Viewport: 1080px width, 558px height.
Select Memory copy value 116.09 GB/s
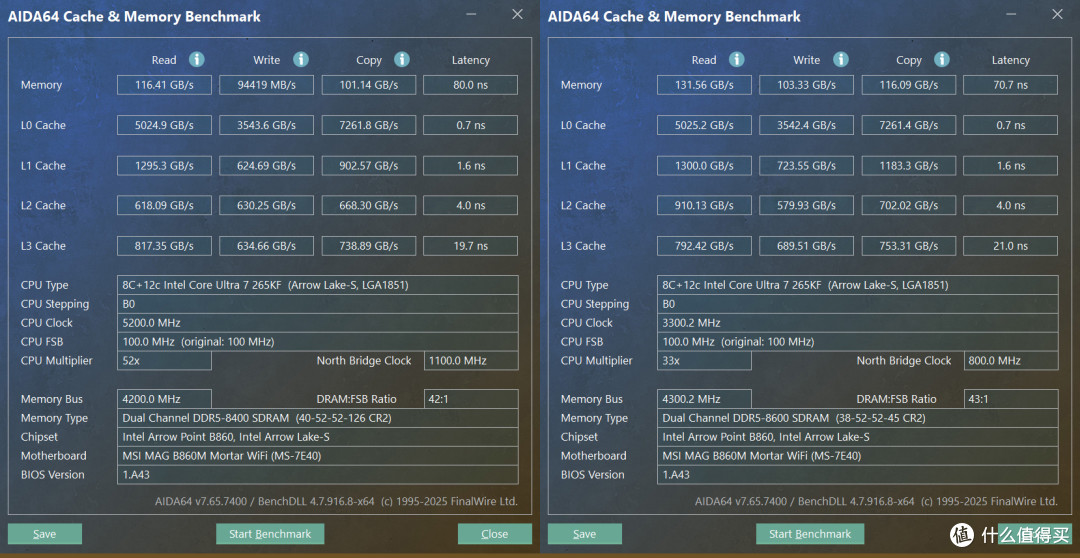(908, 85)
